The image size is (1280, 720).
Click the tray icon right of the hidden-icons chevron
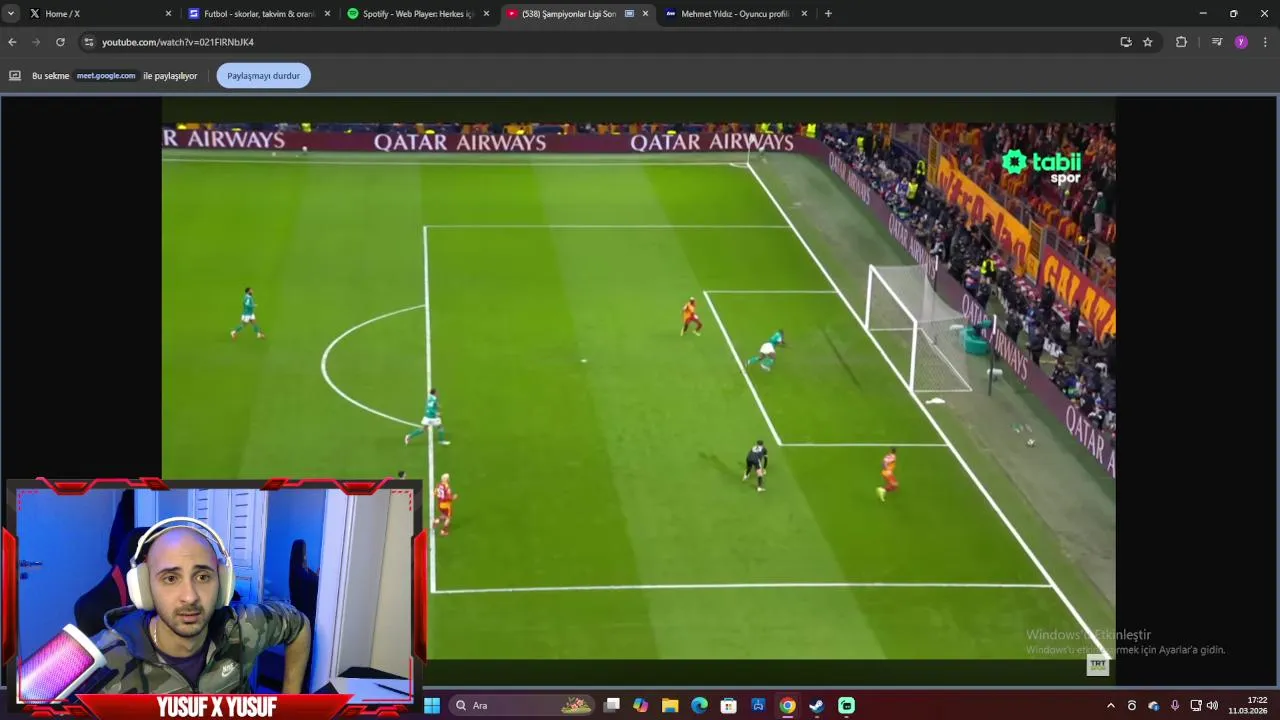click(x=1132, y=705)
